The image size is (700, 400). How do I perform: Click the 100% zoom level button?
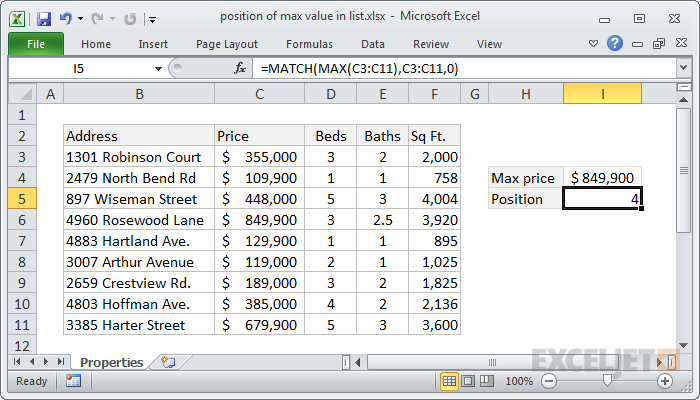click(x=519, y=381)
